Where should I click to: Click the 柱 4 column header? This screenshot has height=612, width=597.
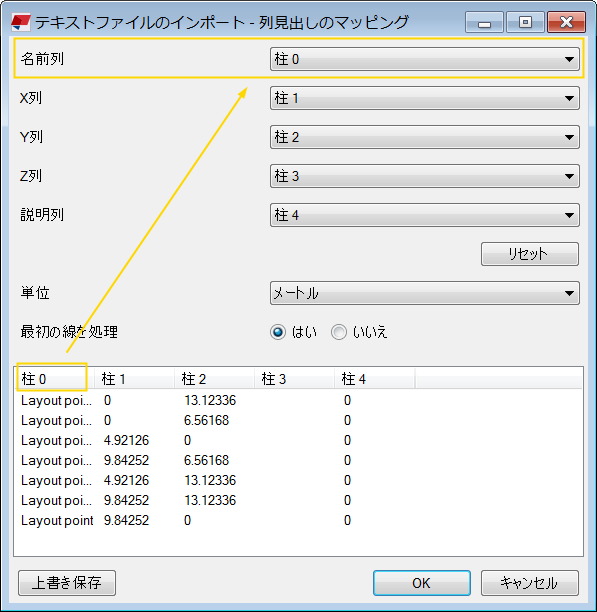375,379
